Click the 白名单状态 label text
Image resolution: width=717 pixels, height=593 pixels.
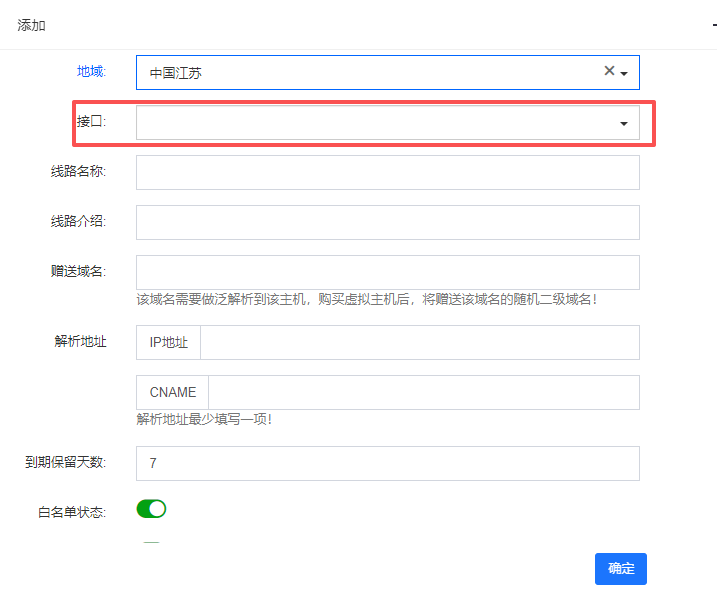click(71, 512)
